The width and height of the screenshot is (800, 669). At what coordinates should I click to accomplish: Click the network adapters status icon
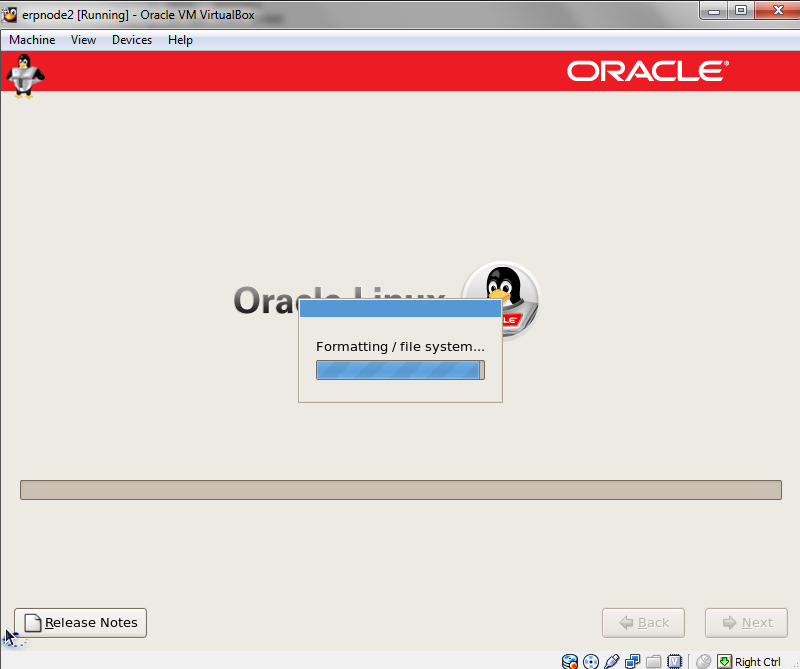click(x=633, y=661)
